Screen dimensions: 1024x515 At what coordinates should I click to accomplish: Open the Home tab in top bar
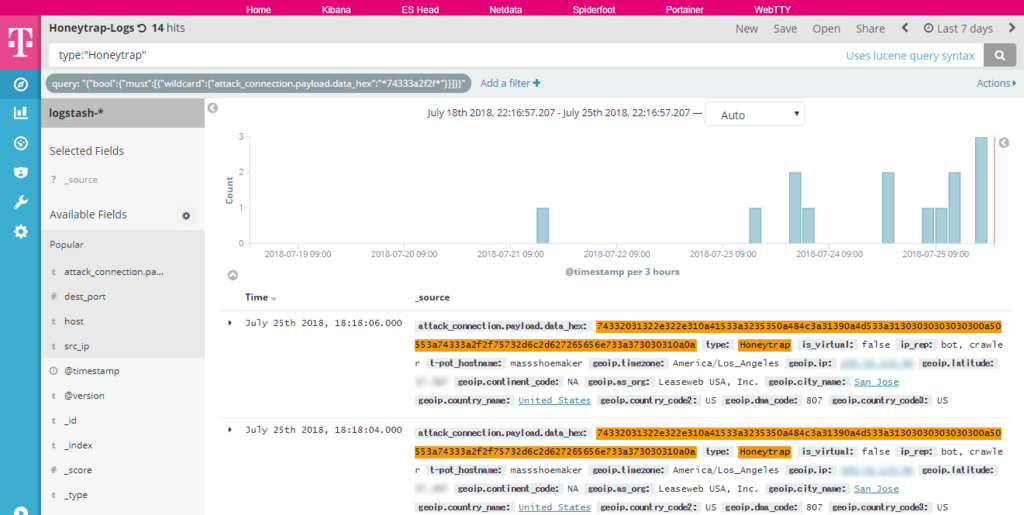(x=259, y=10)
